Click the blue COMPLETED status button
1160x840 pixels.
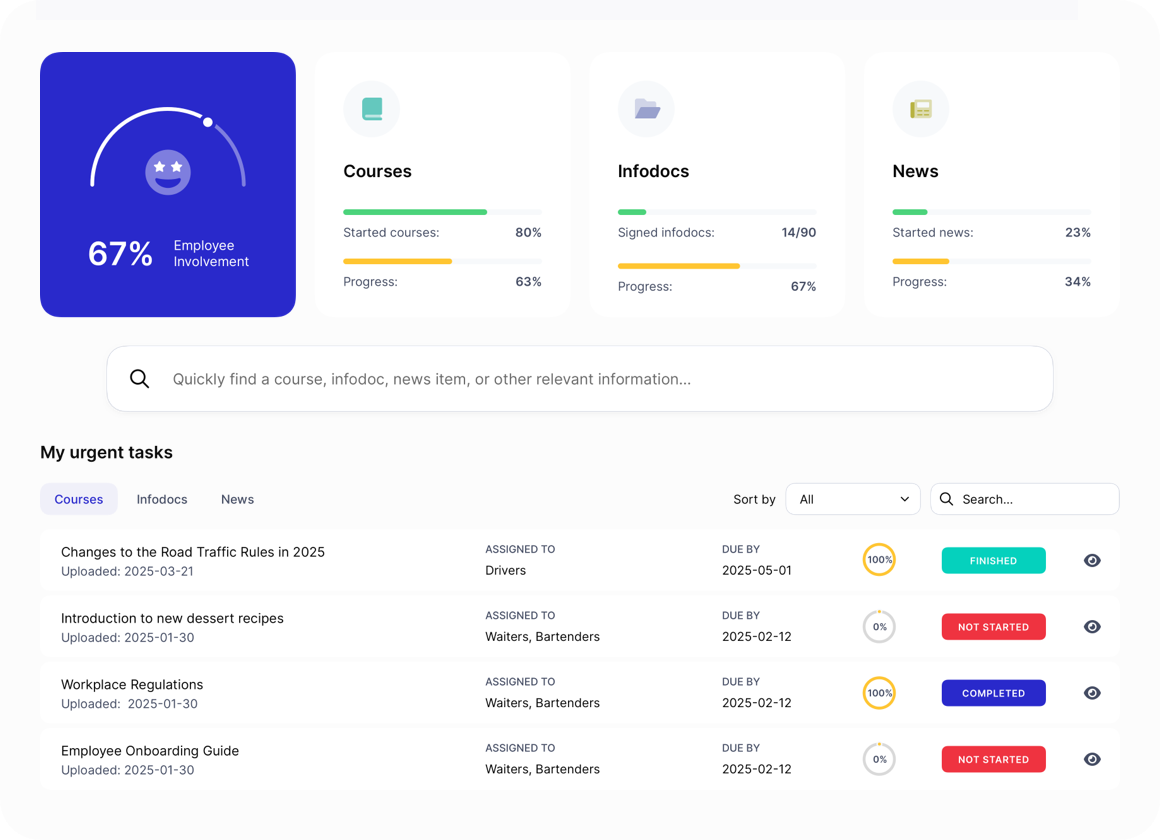tap(993, 693)
